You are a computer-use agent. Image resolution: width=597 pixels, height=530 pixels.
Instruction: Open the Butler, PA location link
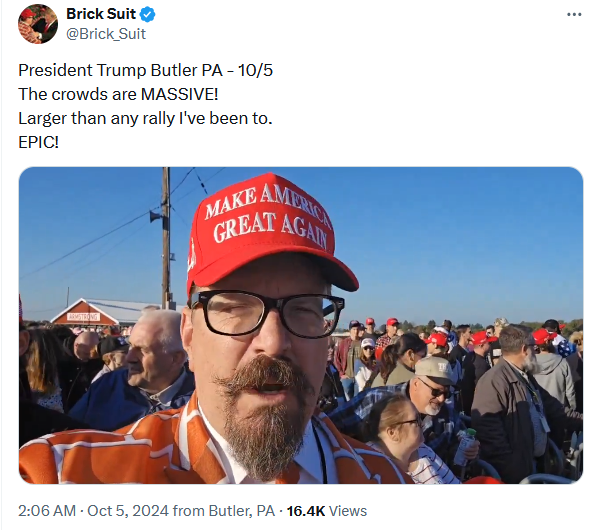[x=242, y=511]
